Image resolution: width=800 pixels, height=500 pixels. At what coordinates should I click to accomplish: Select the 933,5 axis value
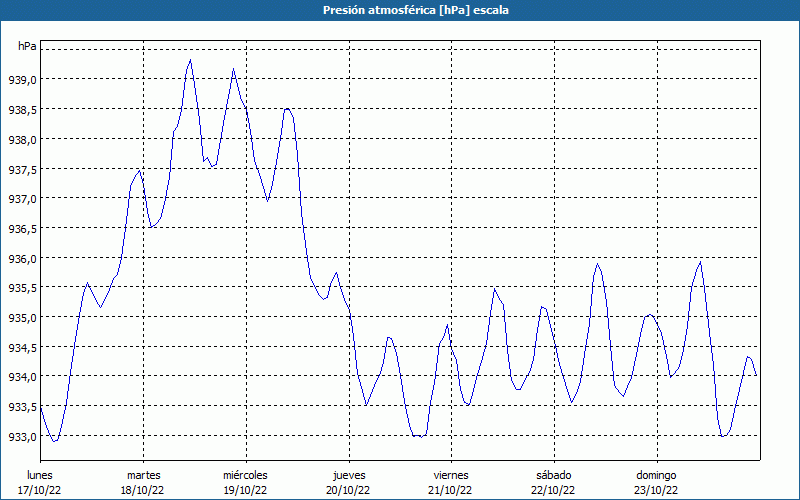coord(22,407)
